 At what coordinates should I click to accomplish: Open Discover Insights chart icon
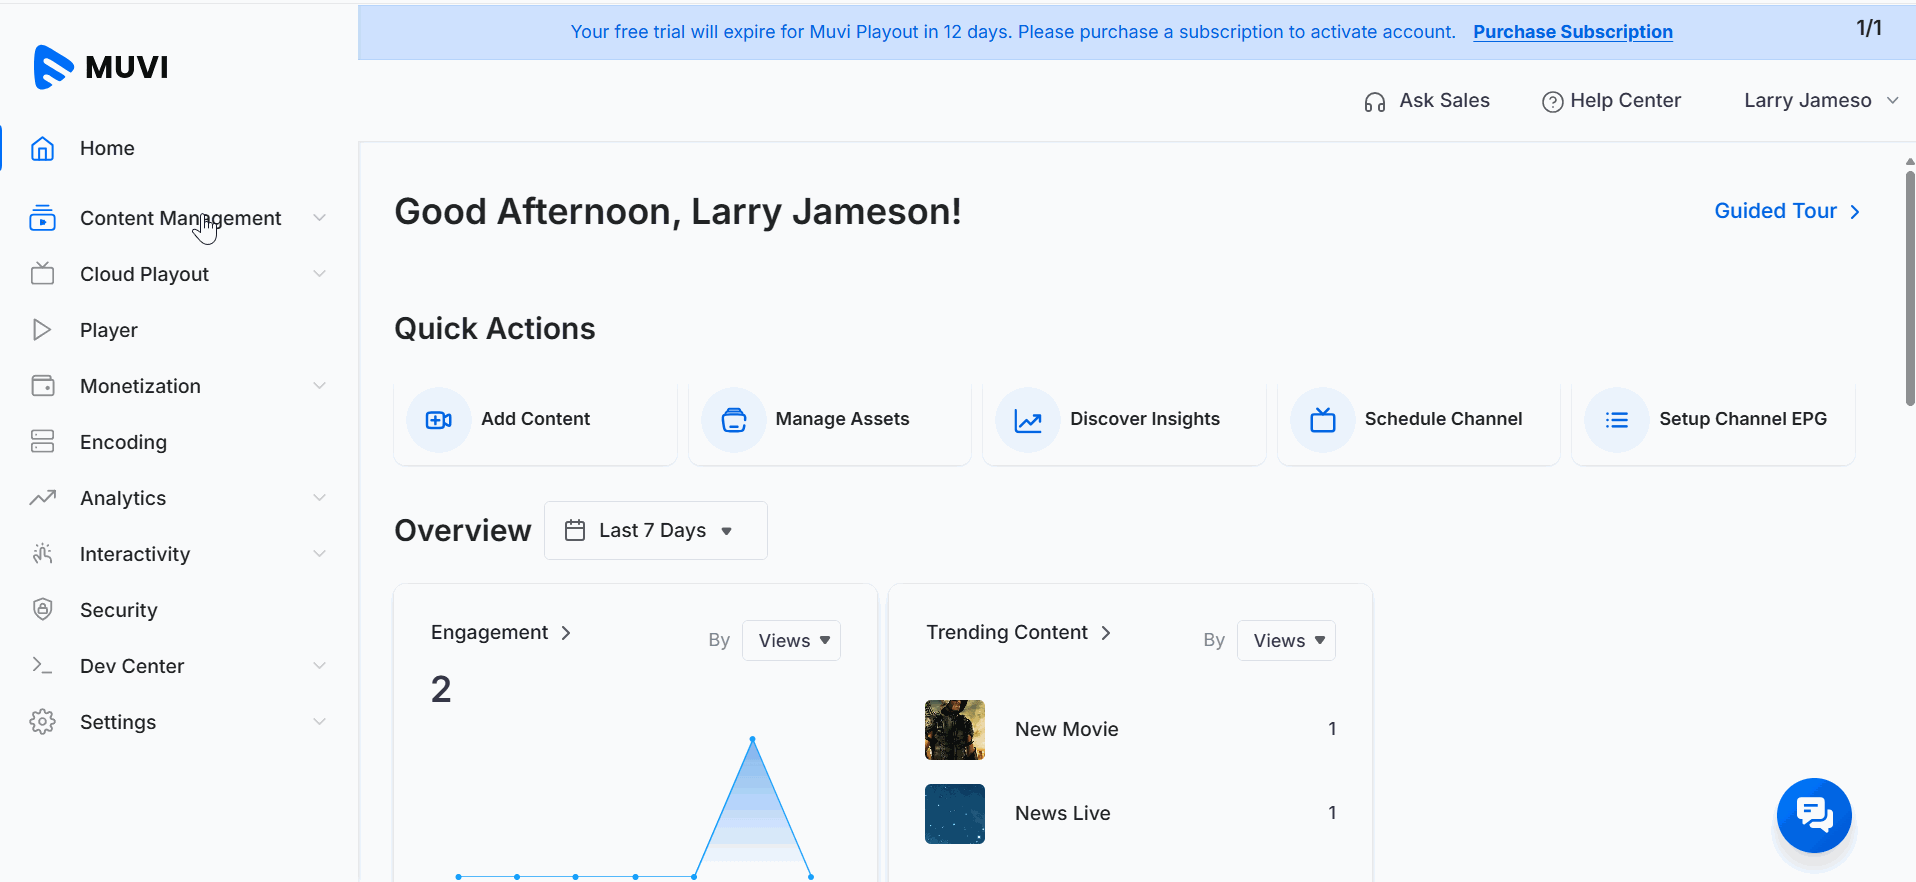point(1028,420)
